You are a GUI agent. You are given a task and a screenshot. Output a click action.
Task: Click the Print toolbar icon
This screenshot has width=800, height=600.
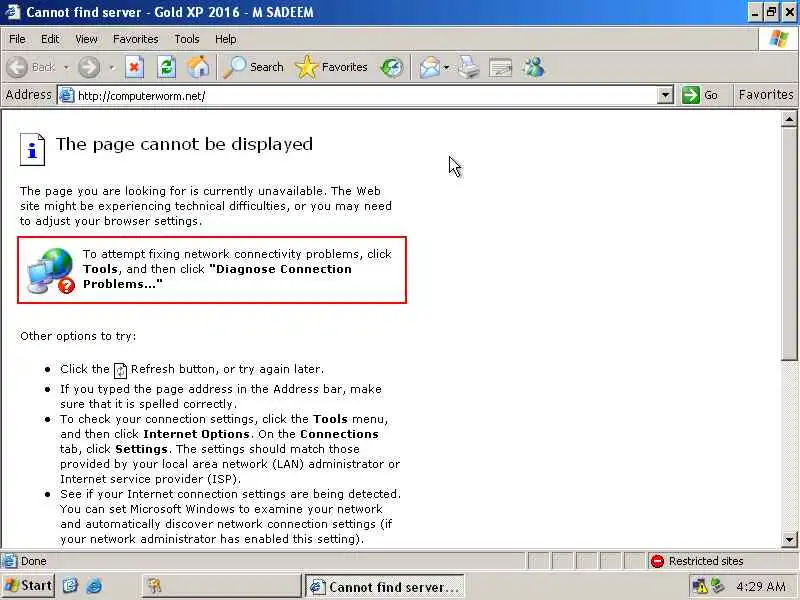pos(468,67)
